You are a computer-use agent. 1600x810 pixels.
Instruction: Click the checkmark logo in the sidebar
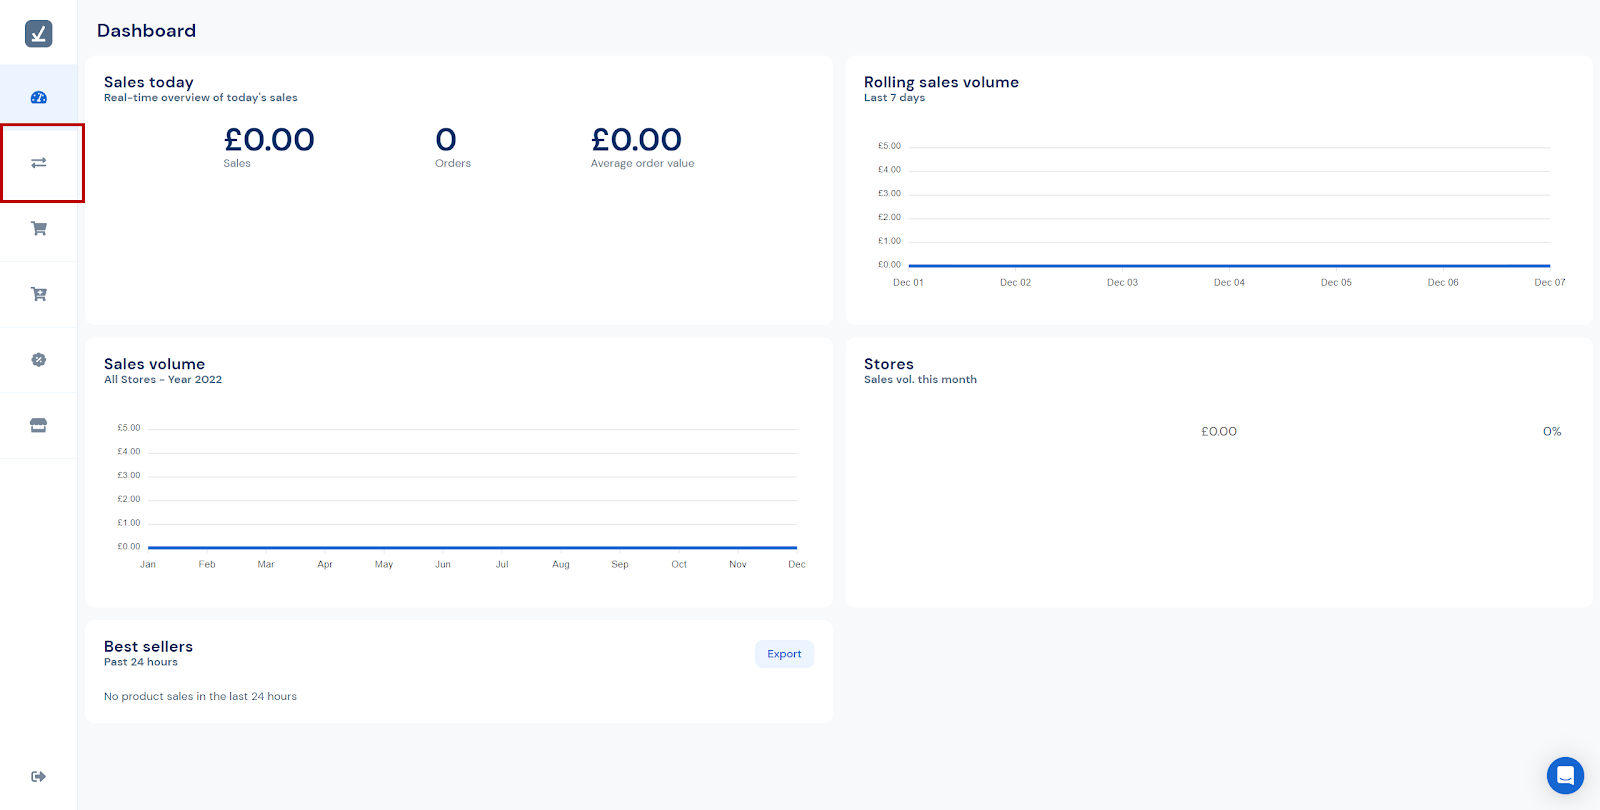pos(38,34)
